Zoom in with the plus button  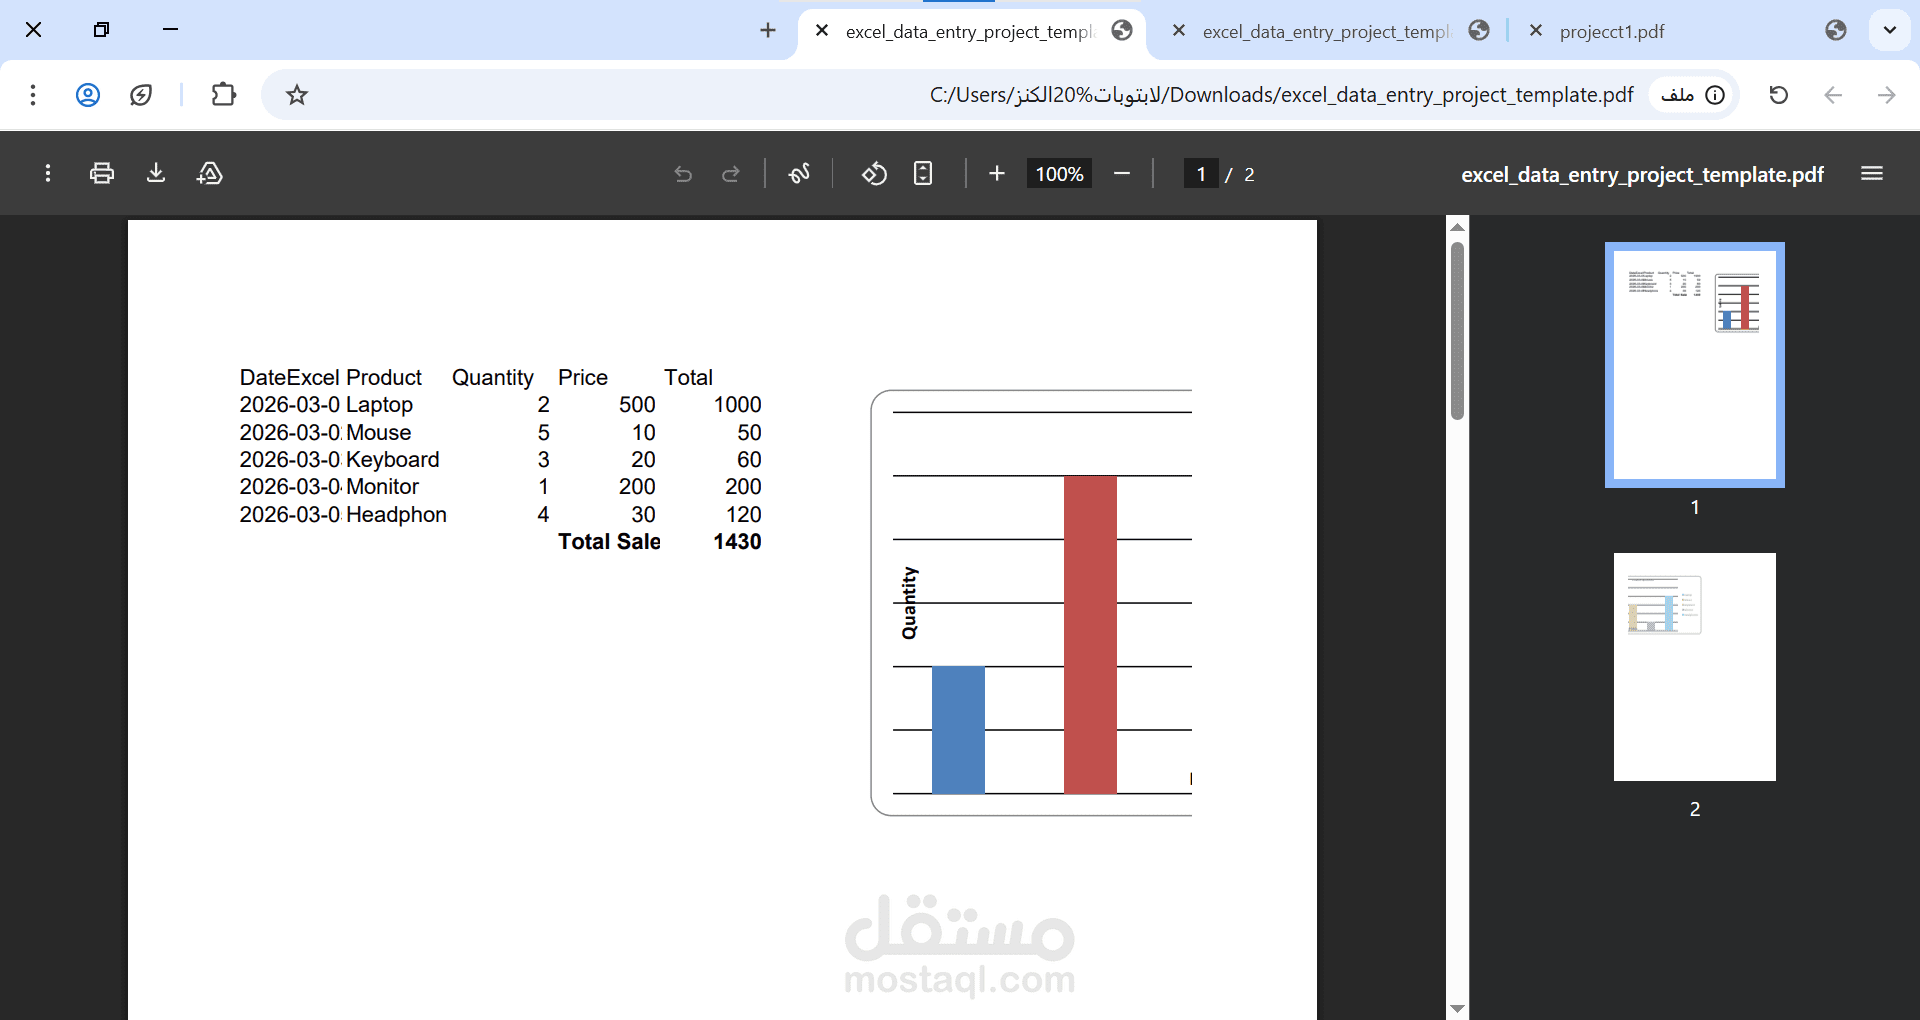[997, 174]
